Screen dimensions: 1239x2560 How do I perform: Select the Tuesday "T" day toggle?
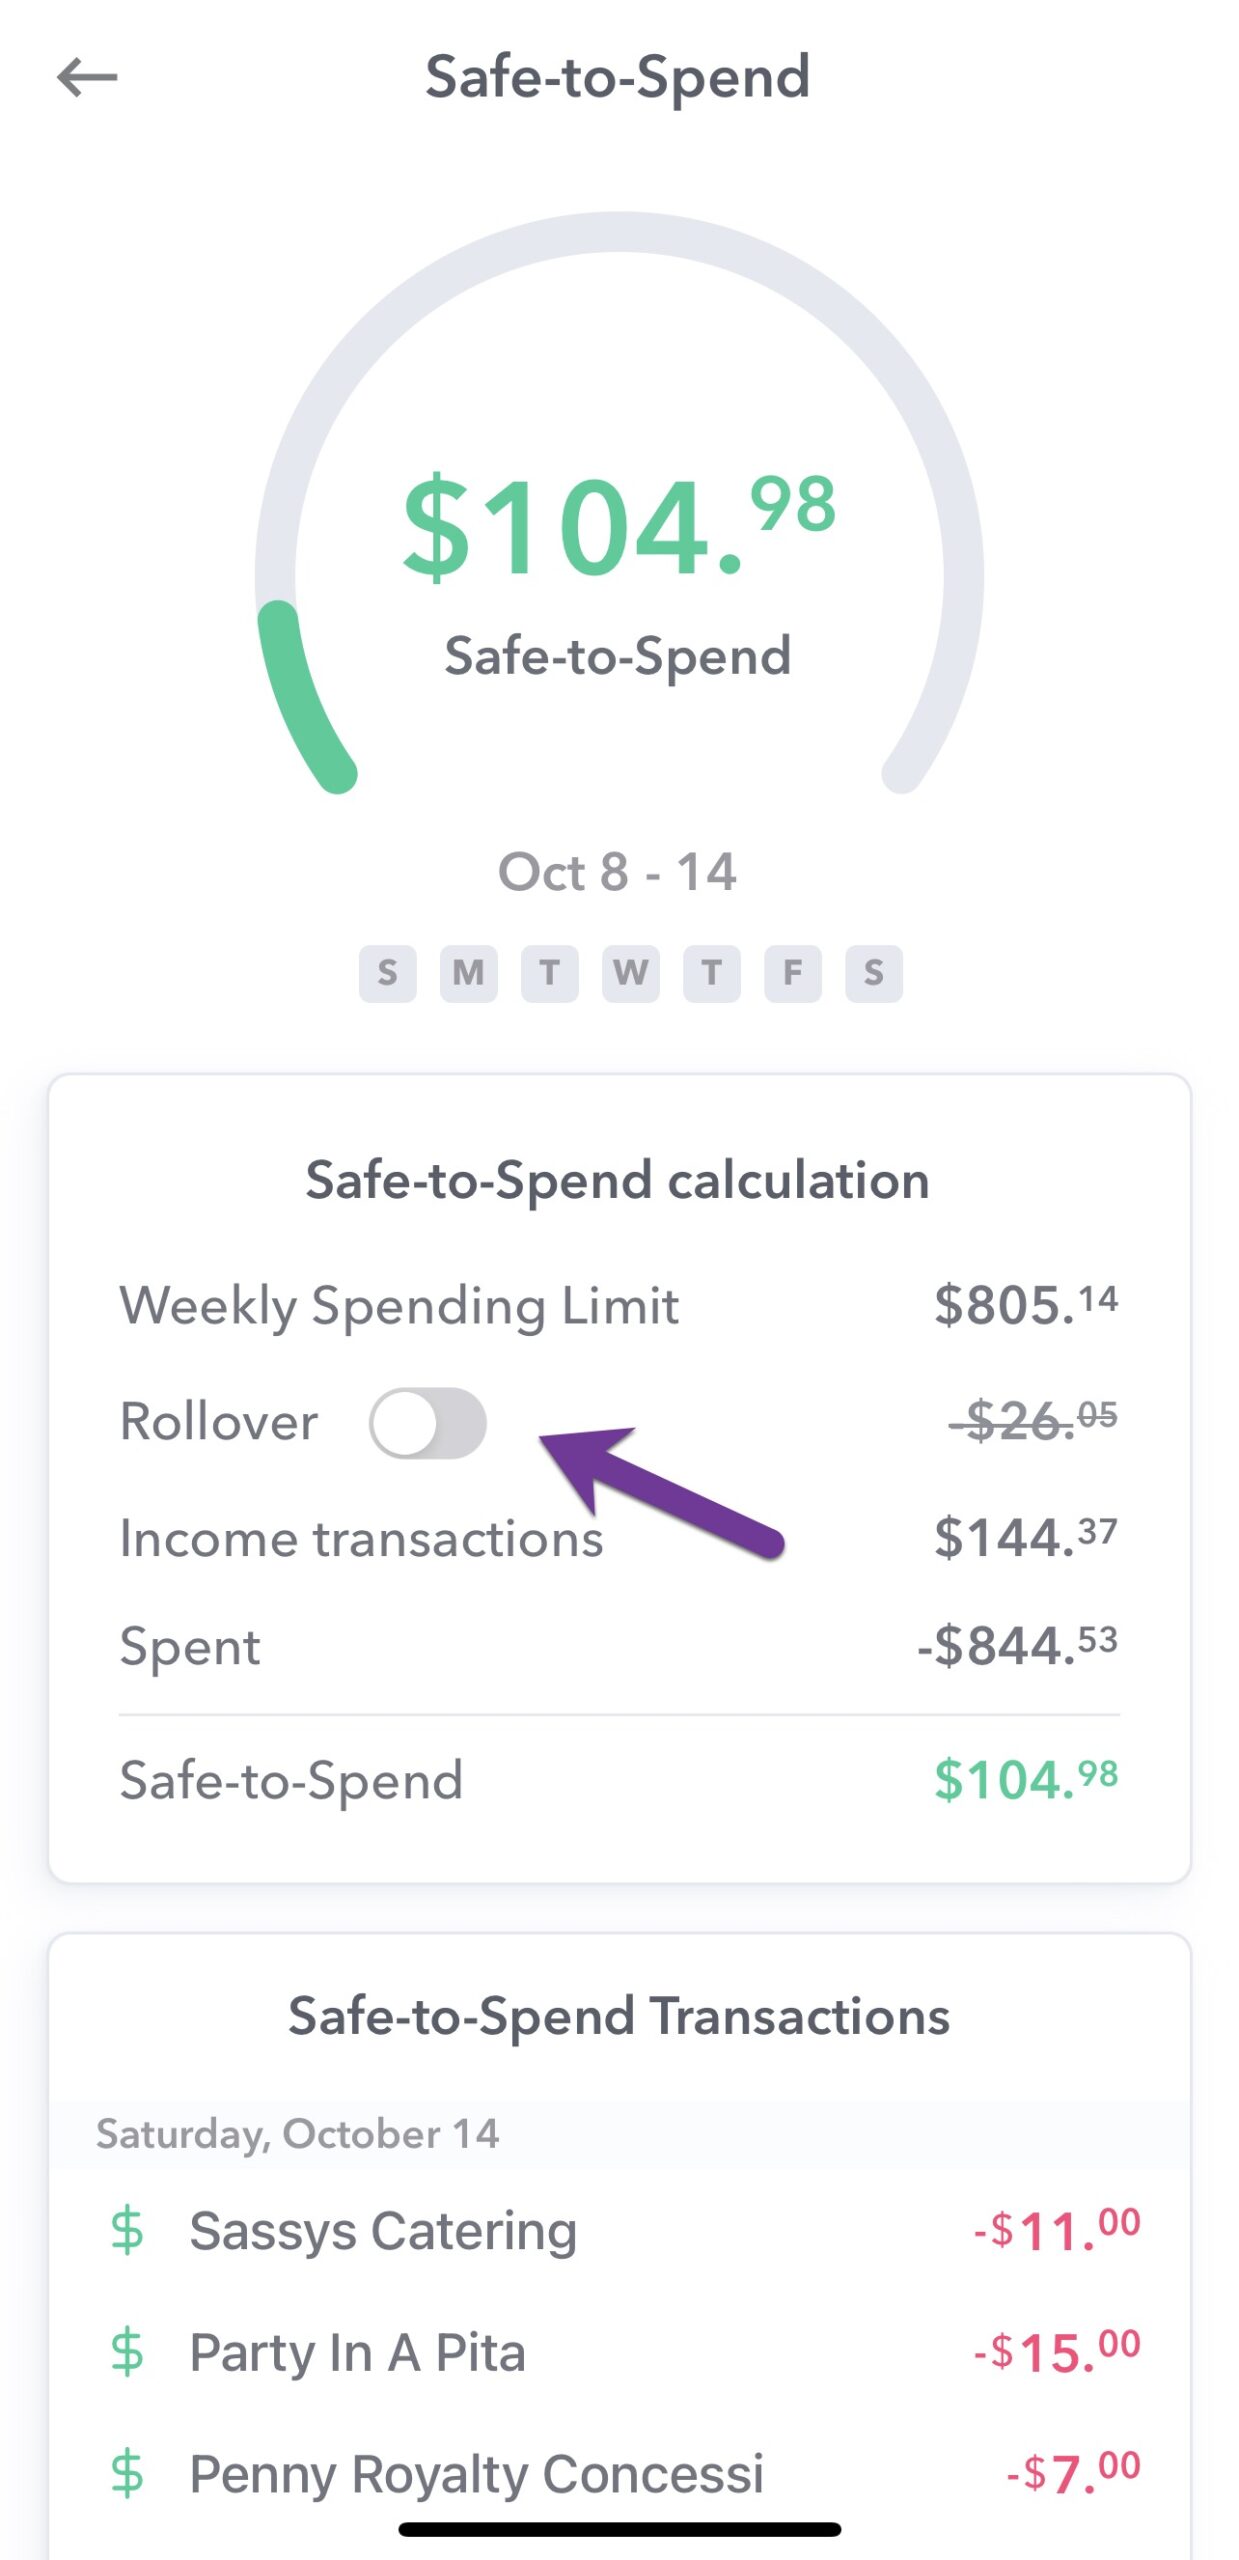550,970
